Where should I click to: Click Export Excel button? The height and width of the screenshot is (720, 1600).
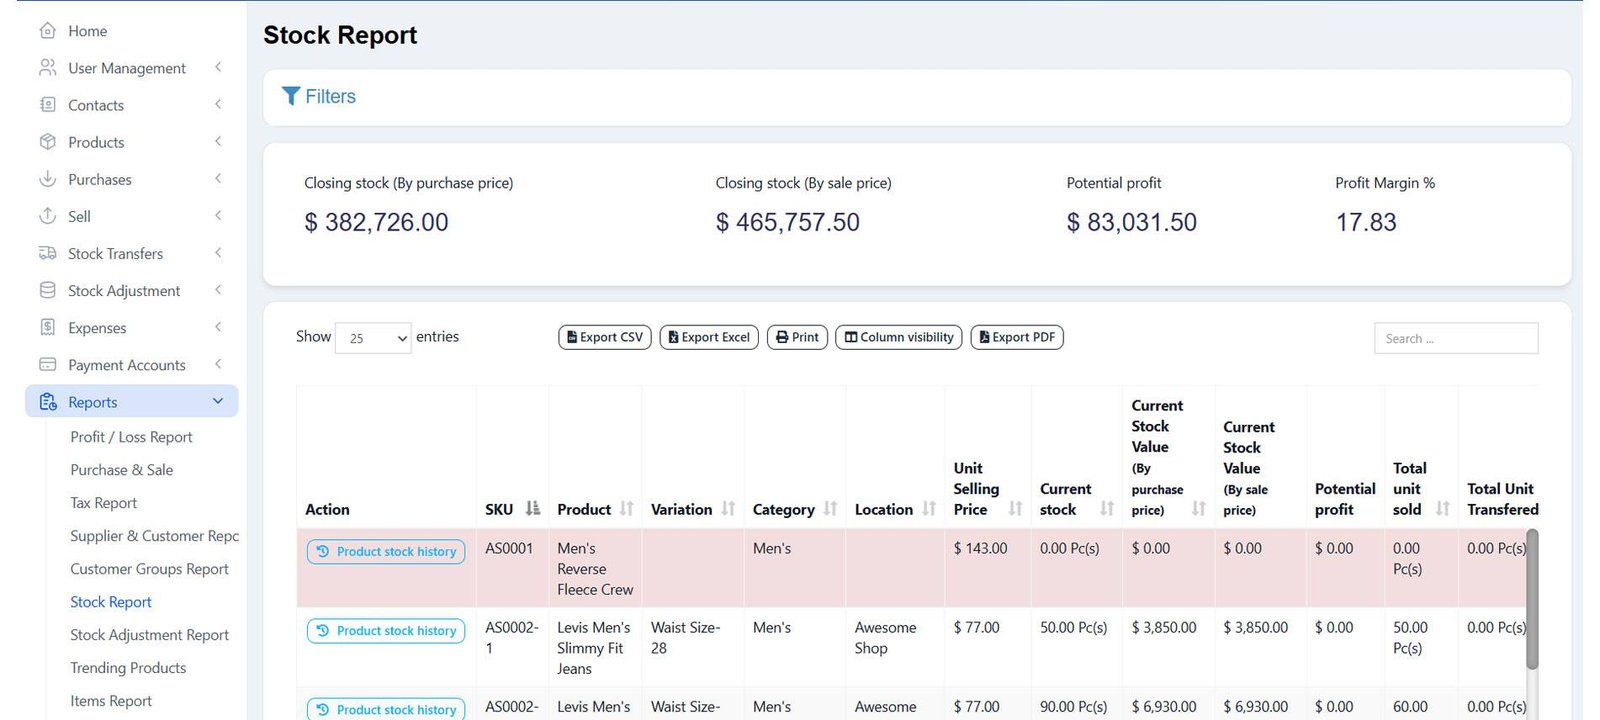tap(709, 337)
